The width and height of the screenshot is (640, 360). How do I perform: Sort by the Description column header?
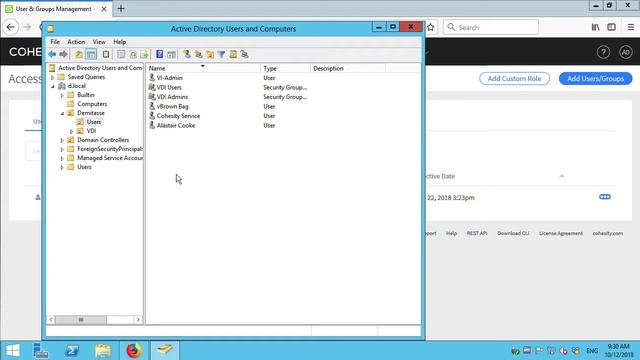pyautogui.click(x=348, y=68)
